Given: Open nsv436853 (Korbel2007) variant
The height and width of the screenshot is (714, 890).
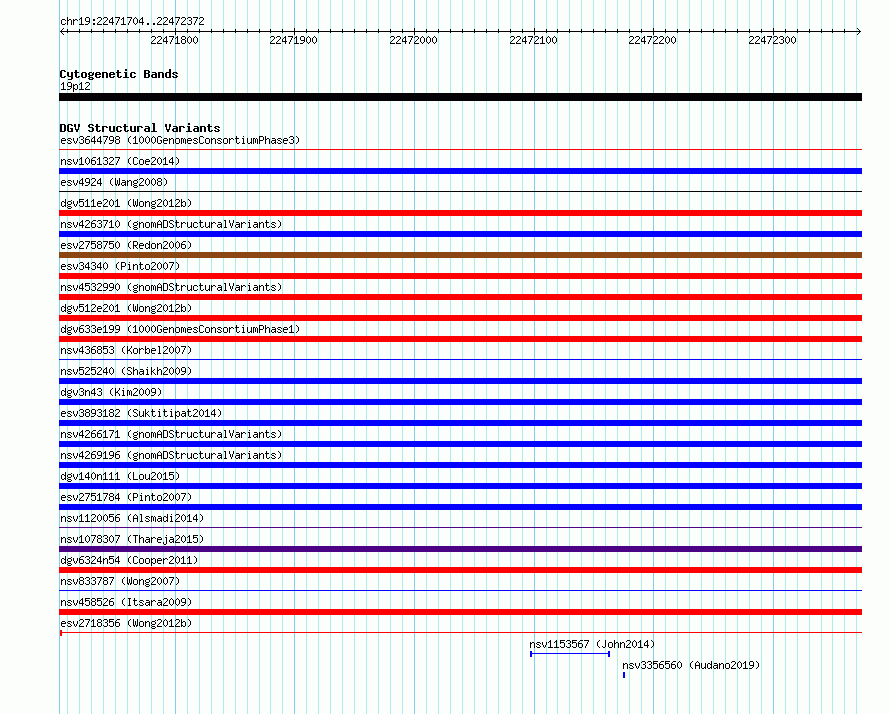Looking at the screenshot, I should tap(126, 350).
